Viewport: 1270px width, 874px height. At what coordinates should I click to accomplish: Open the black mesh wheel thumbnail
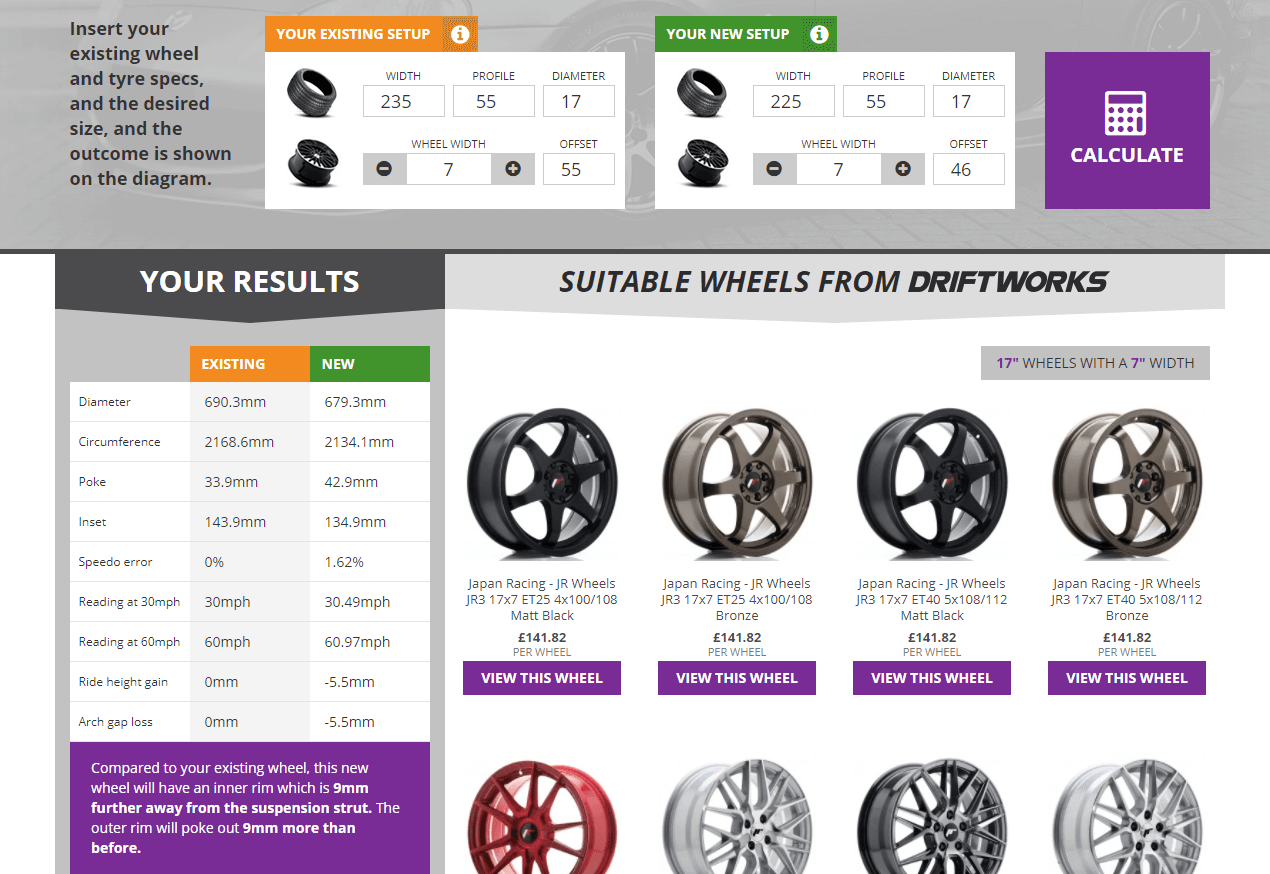(932, 816)
